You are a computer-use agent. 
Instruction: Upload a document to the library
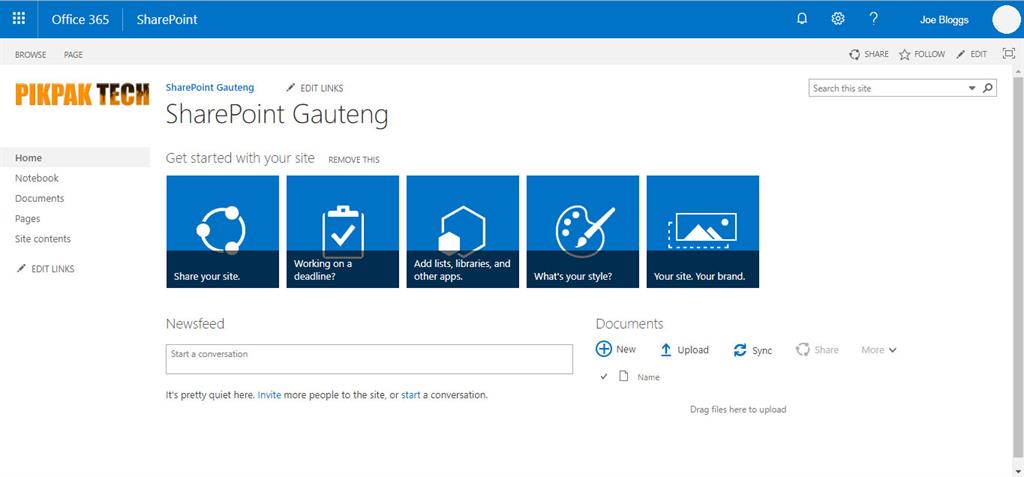point(666,350)
